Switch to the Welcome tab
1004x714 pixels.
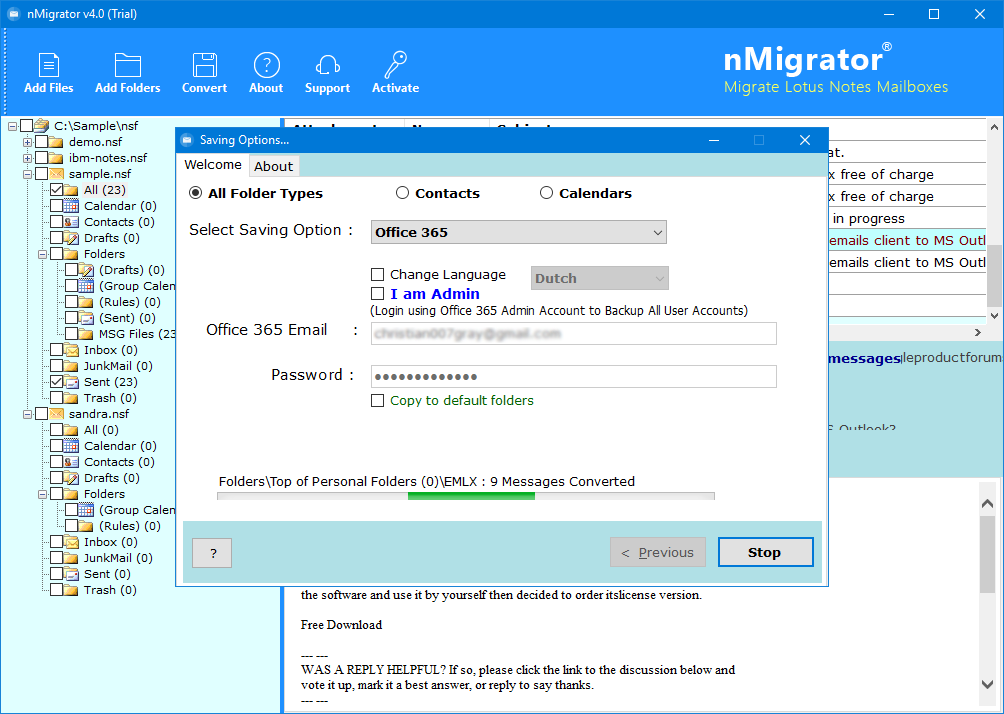(x=213, y=165)
